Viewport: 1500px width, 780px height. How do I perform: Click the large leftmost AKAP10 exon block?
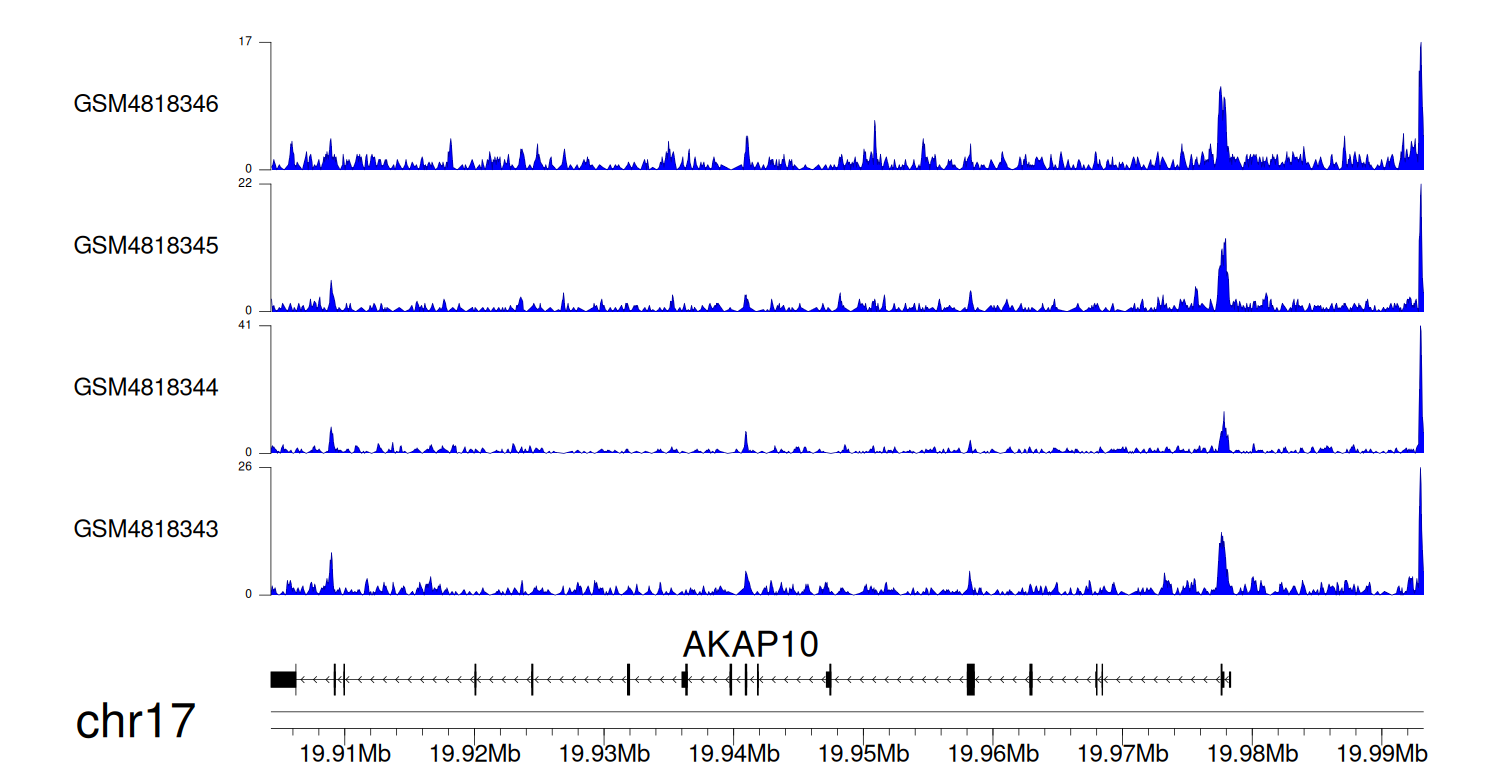[283, 679]
